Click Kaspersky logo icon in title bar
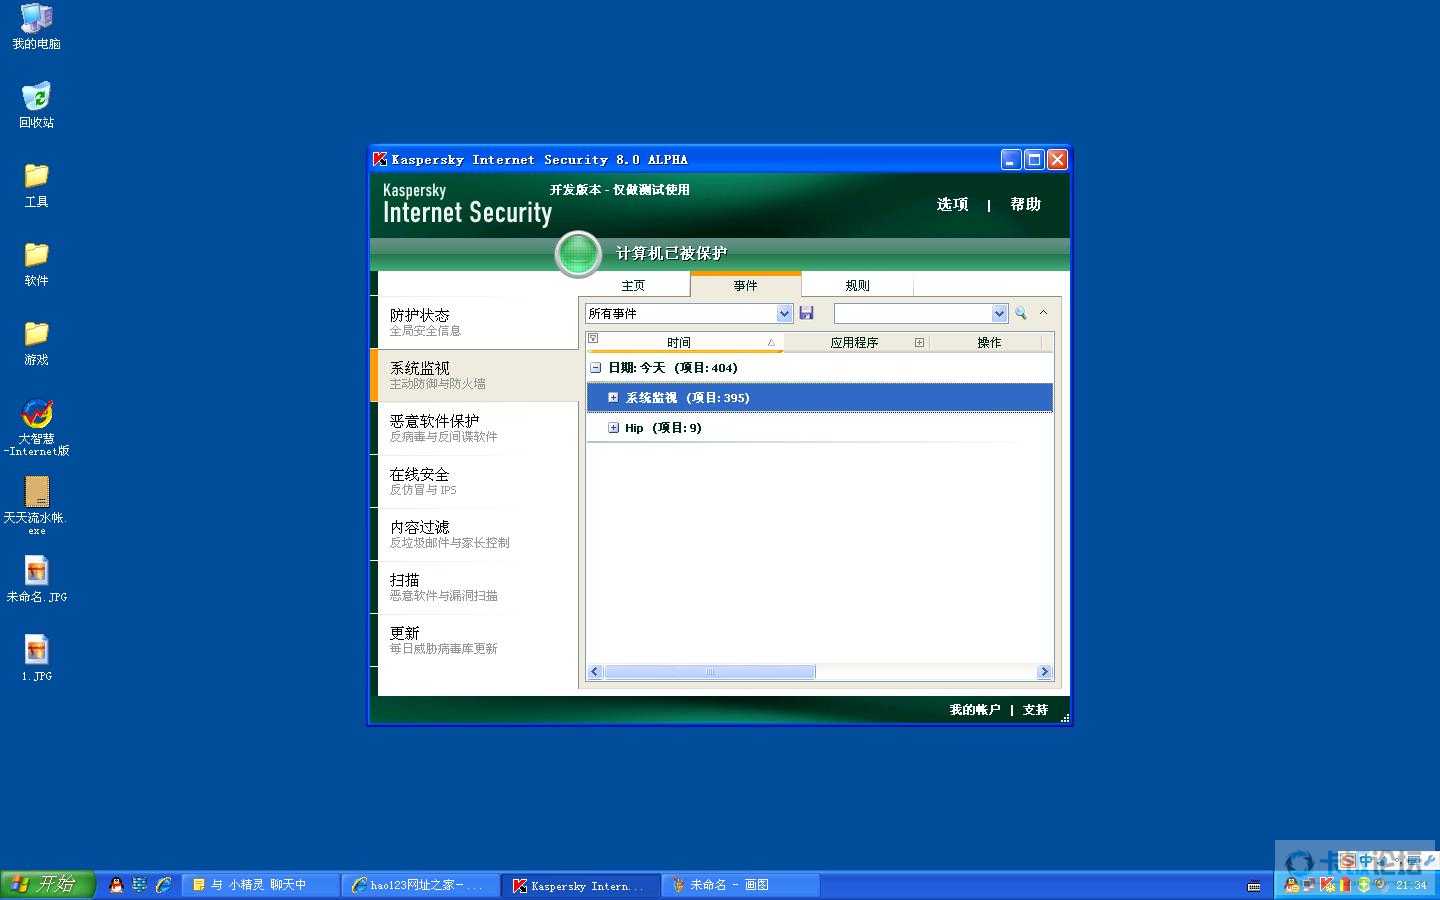Screen dimensions: 1440x900 click(380, 159)
